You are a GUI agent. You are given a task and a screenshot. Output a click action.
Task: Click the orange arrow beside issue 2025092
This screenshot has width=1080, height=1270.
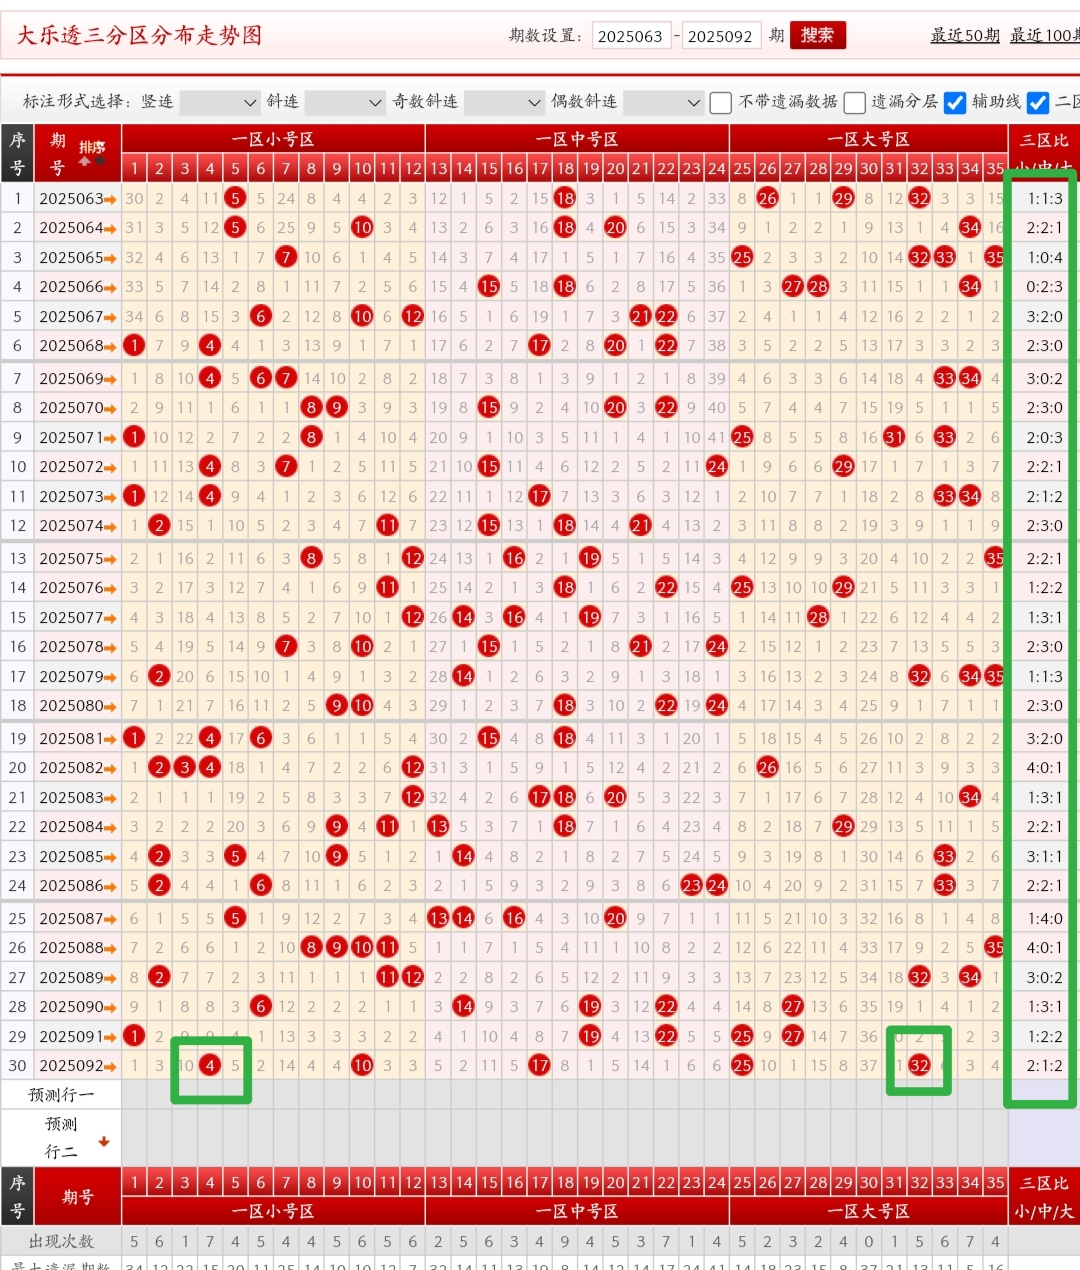coord(110,1067)
